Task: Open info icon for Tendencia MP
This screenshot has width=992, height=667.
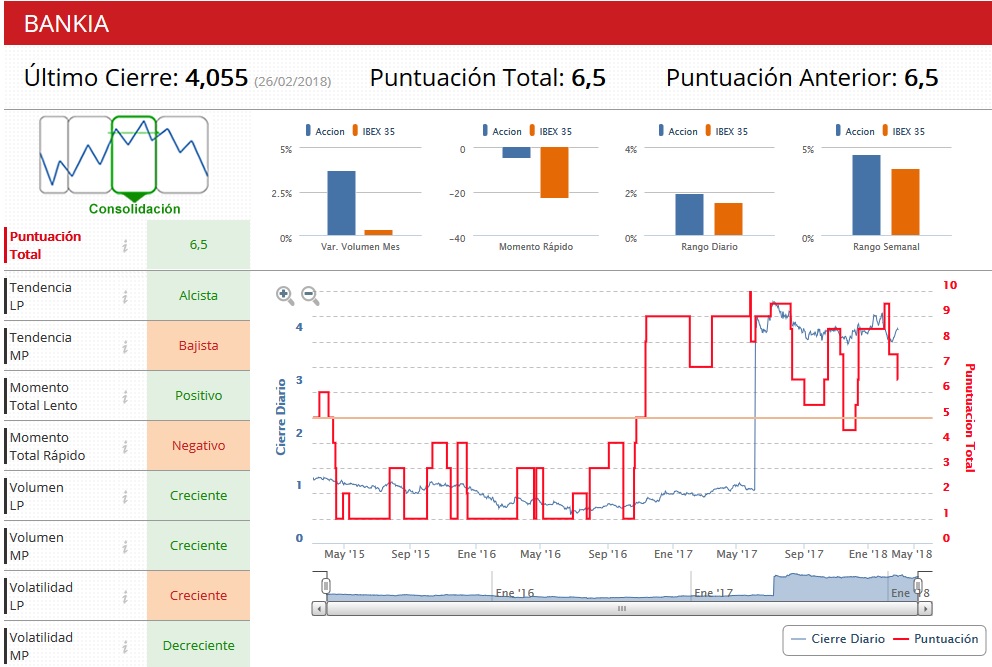Action: point(125,346)
